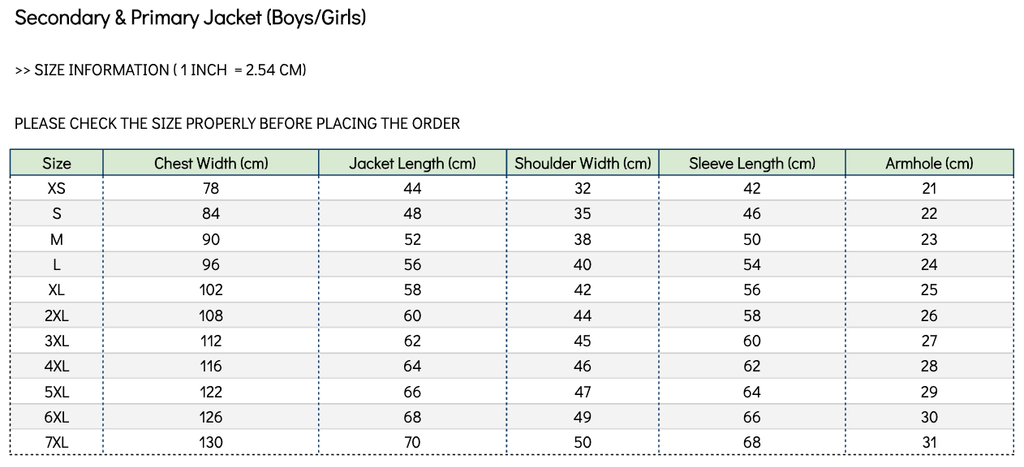Click the "Armhole (cm)" column header
This screenshot has height=467, width=1024.
(929, 163)
